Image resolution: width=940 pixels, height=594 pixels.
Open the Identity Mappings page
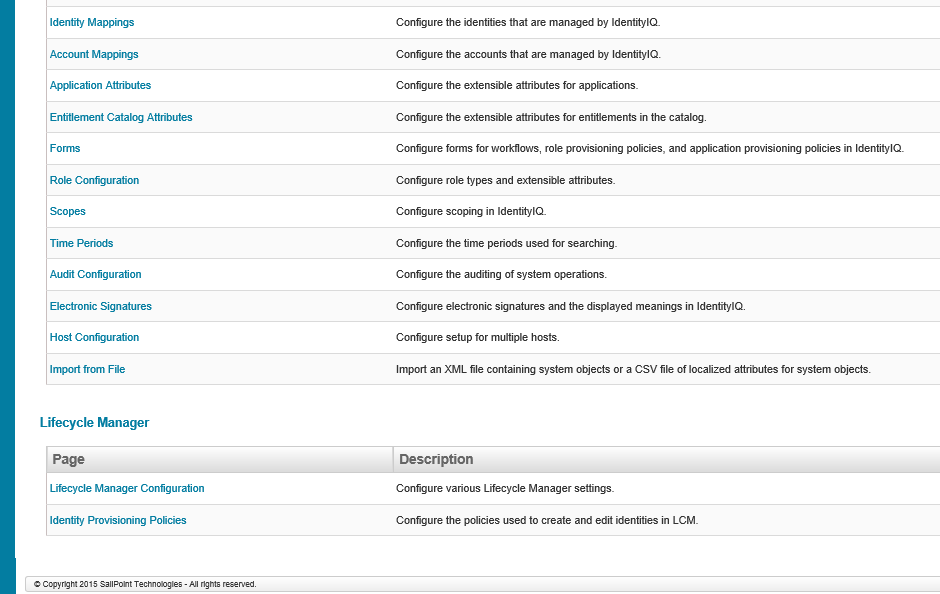(92, 22)
